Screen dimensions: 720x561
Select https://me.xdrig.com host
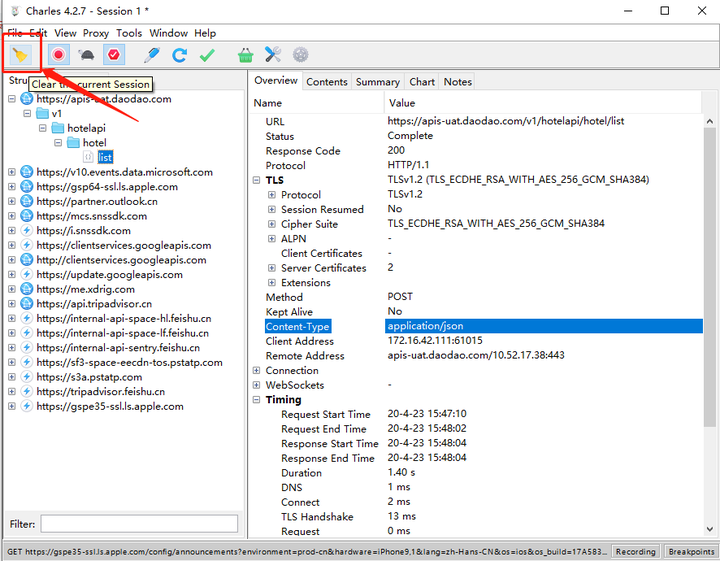tap(85, 289)
